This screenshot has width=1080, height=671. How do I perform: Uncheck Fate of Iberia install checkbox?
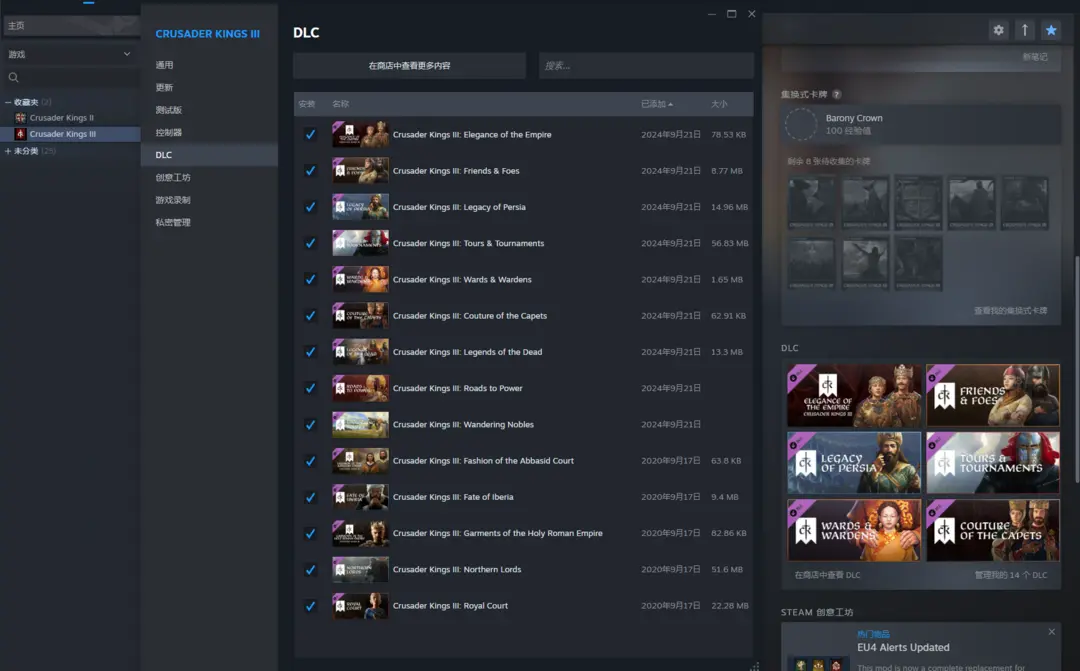tap(311, 497)
